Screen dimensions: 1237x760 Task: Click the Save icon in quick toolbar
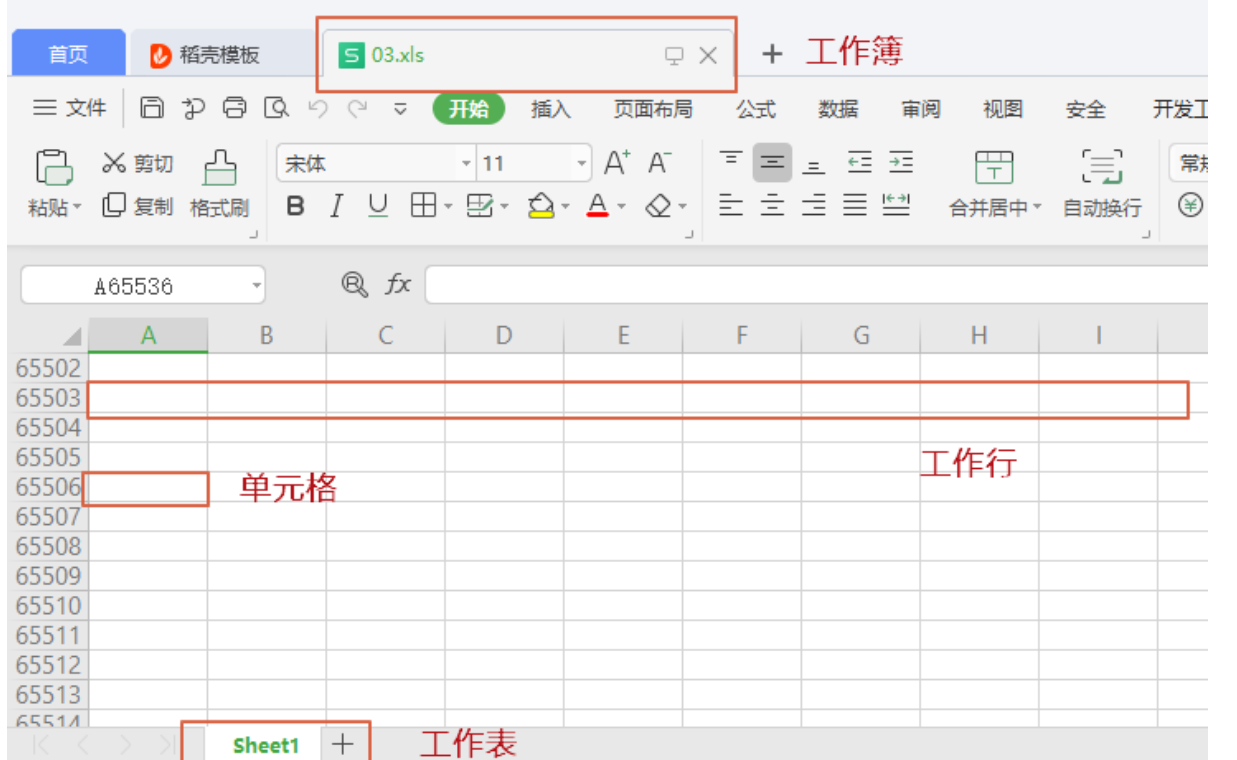pos(152,108)
